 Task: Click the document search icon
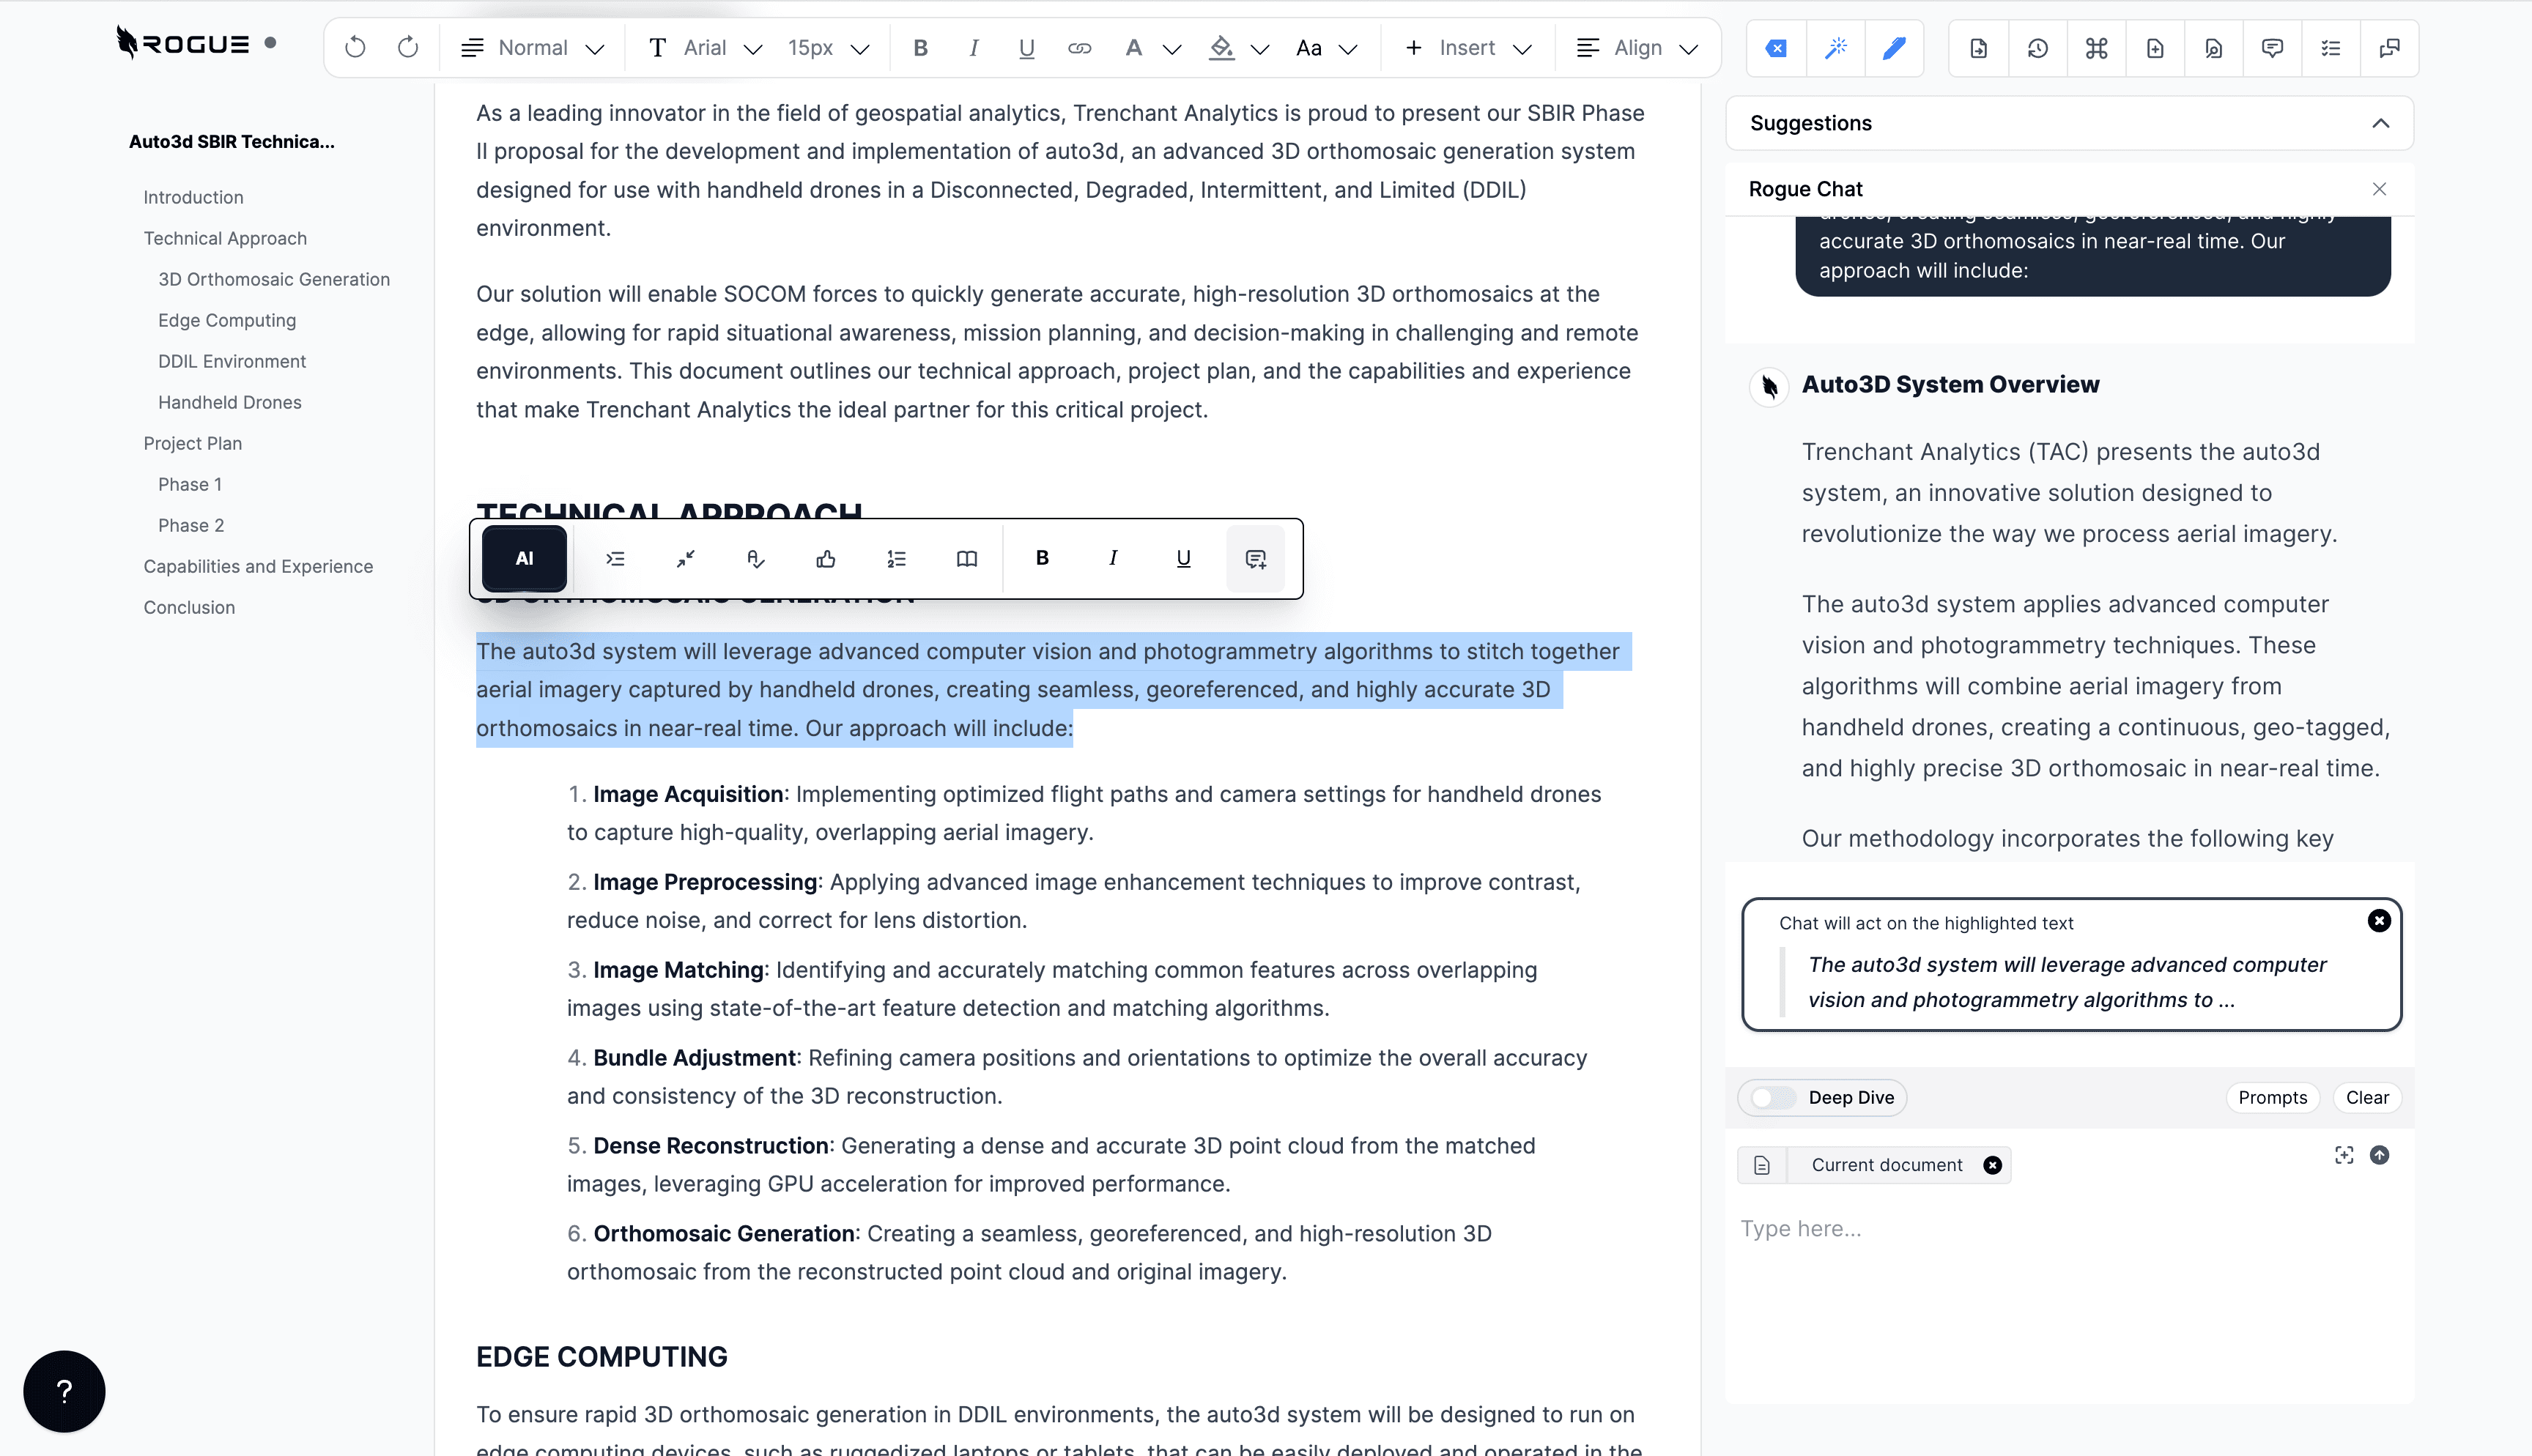tap(2213, 48)
